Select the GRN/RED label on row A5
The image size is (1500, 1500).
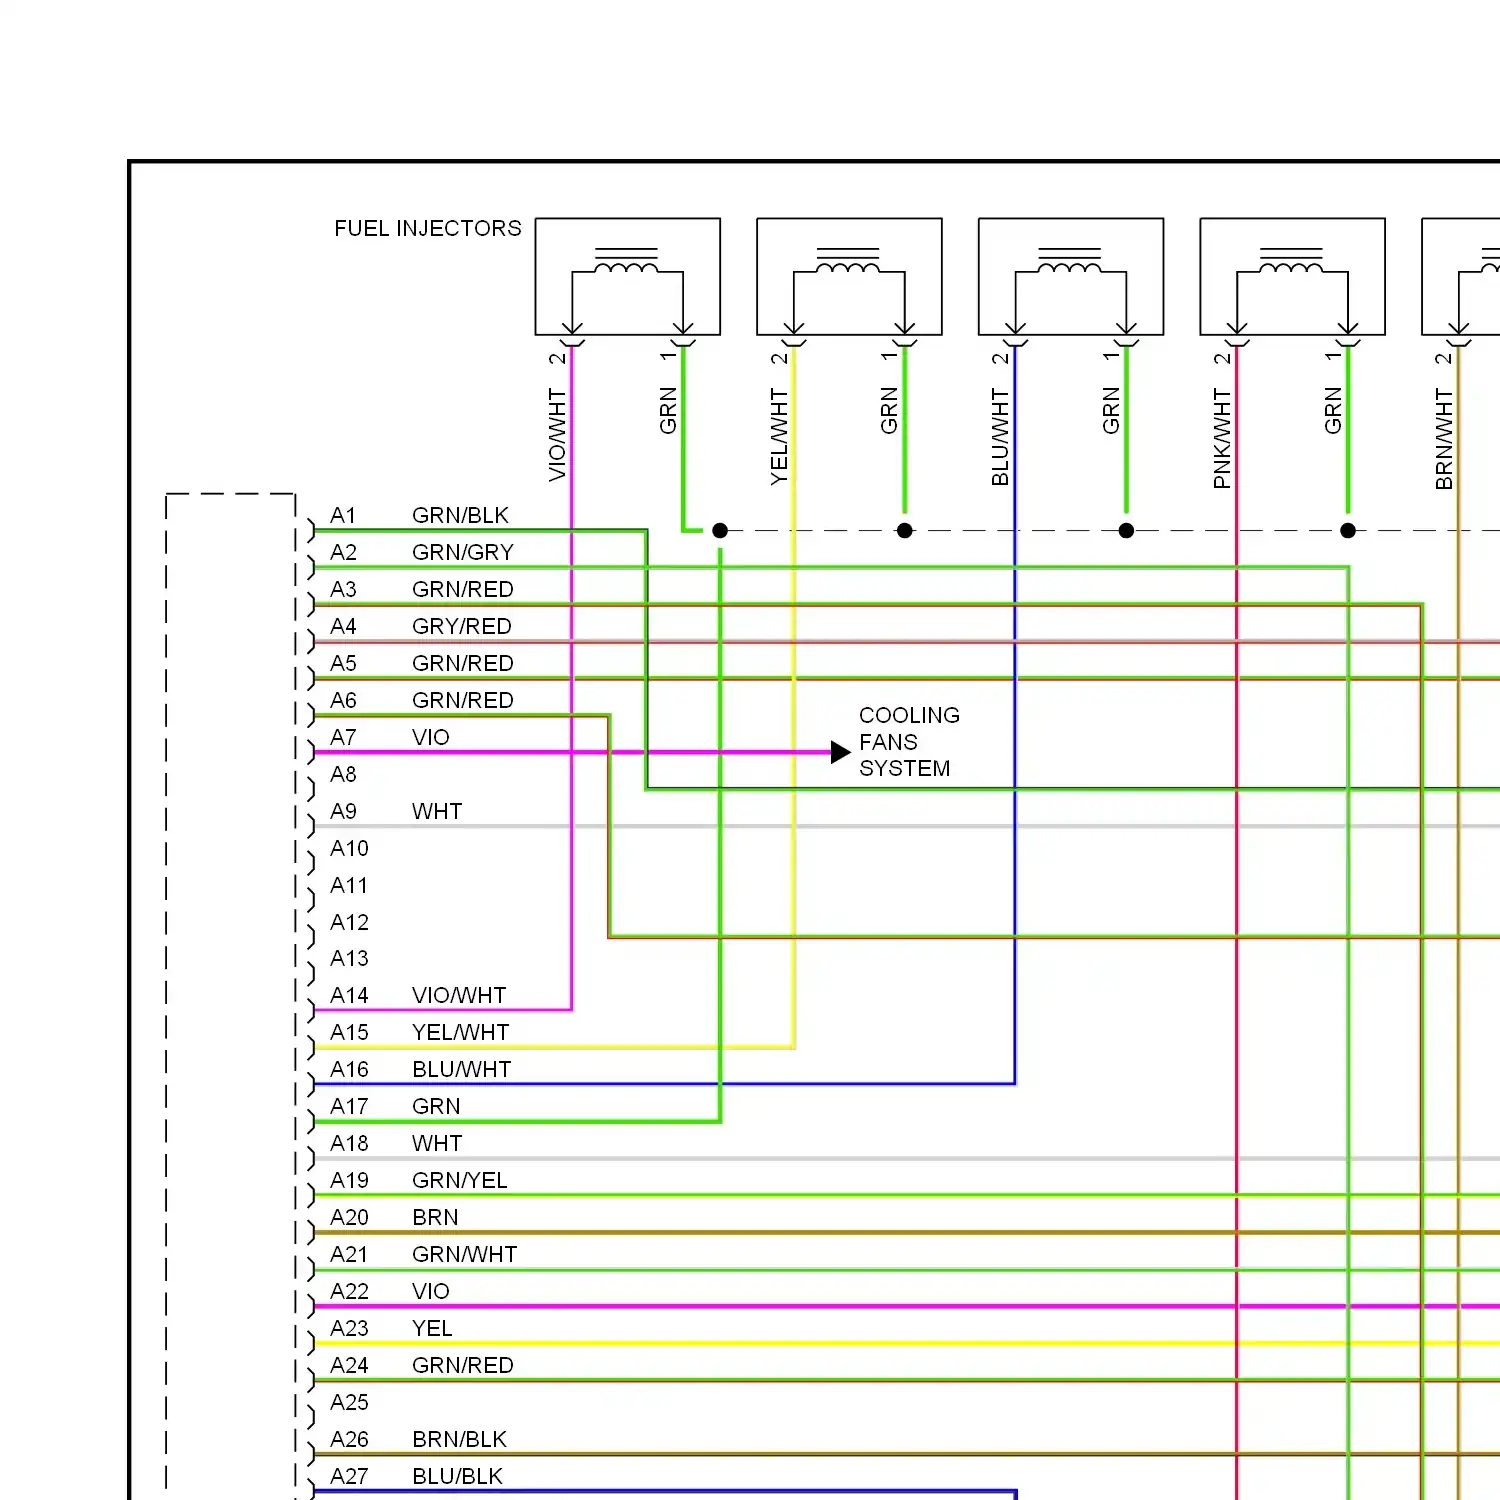[463, 664]
